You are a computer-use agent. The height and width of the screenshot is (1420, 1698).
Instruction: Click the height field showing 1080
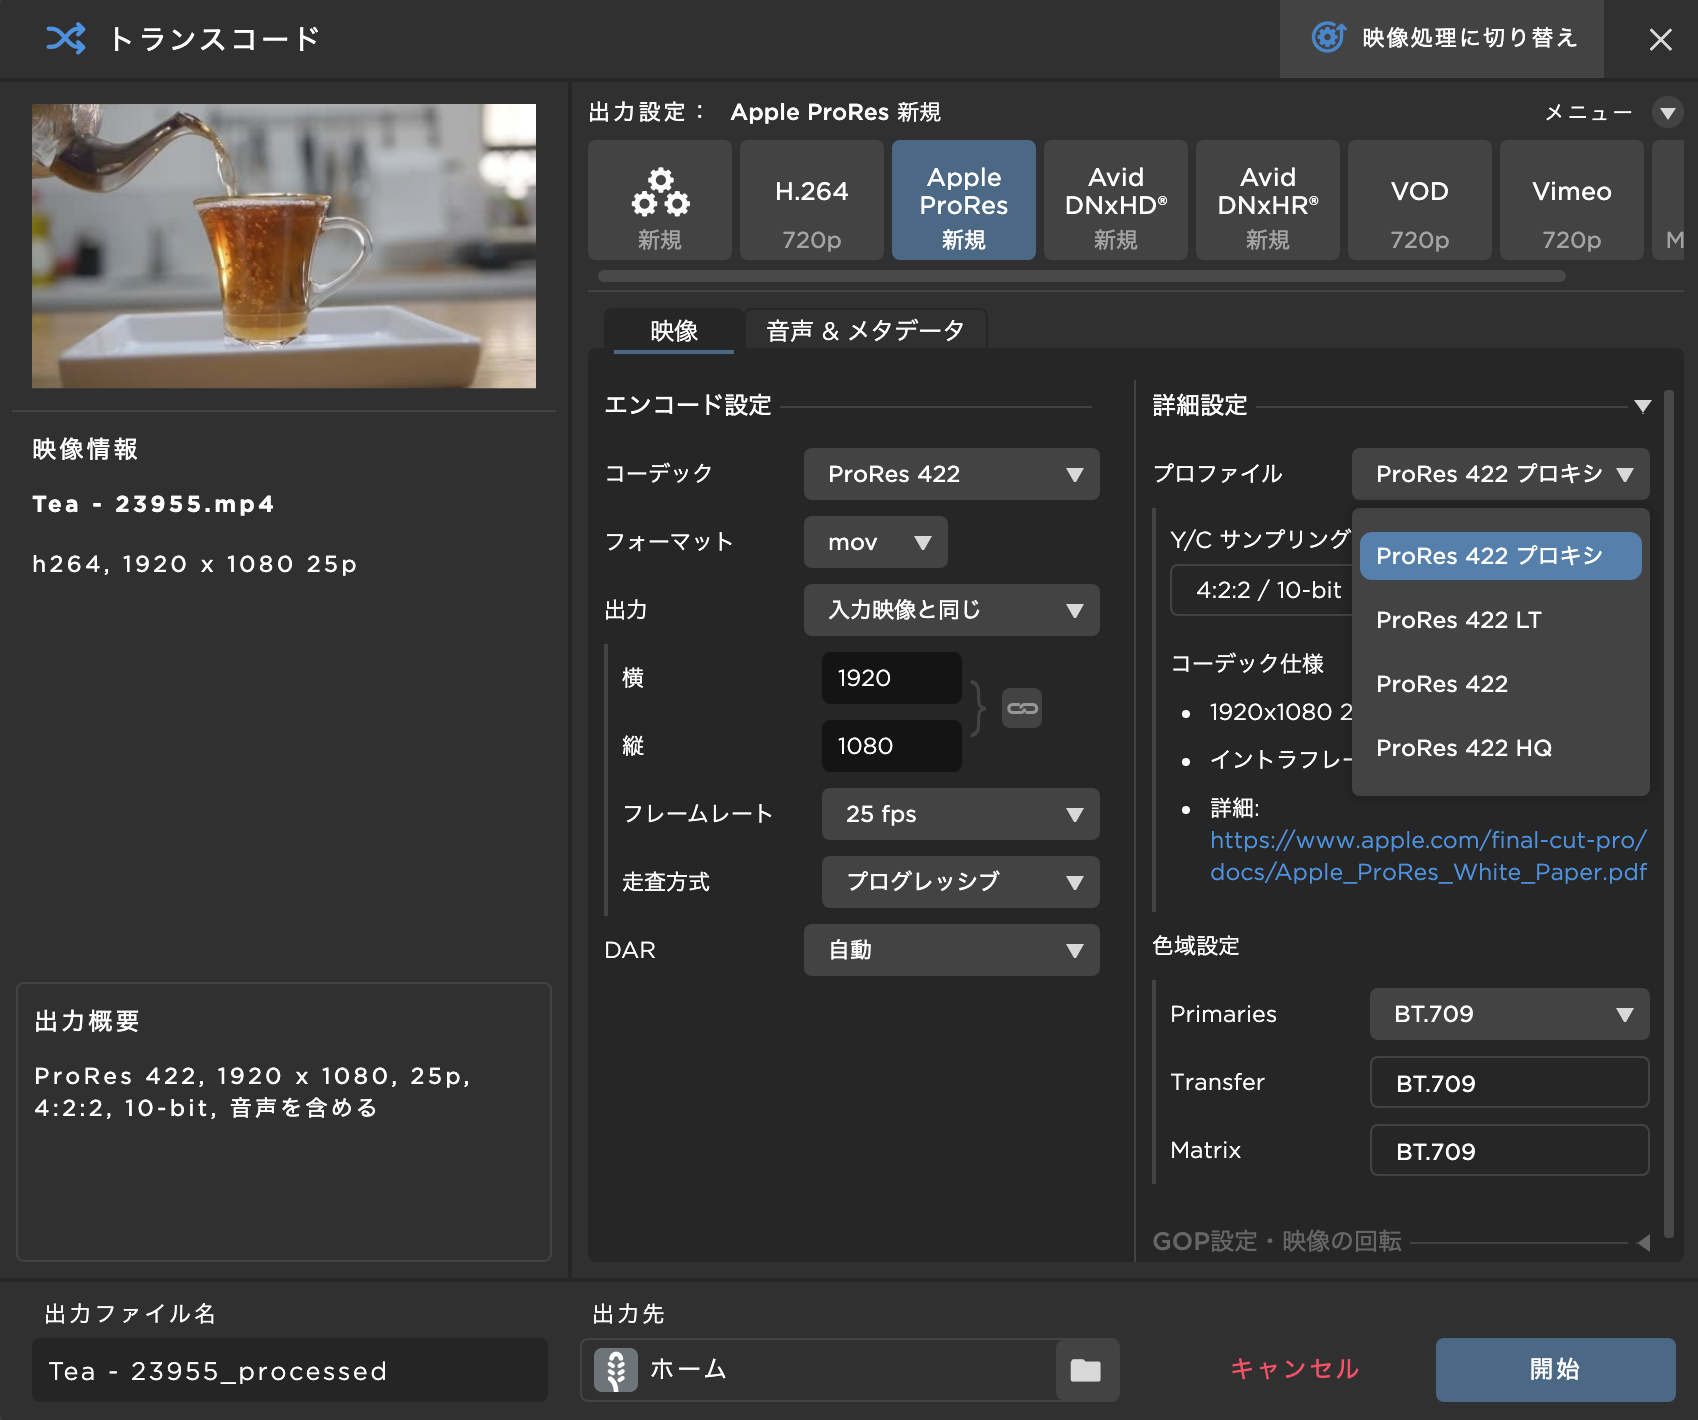(892, 746)
